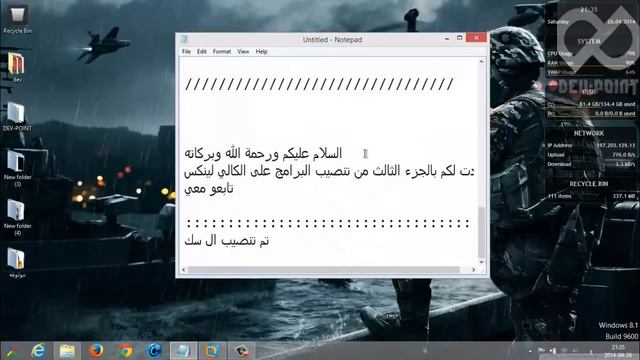The width and height of the screenshot is (640, 360).
Task: Click the action center flag tray icon
Action: click(542, 351)
